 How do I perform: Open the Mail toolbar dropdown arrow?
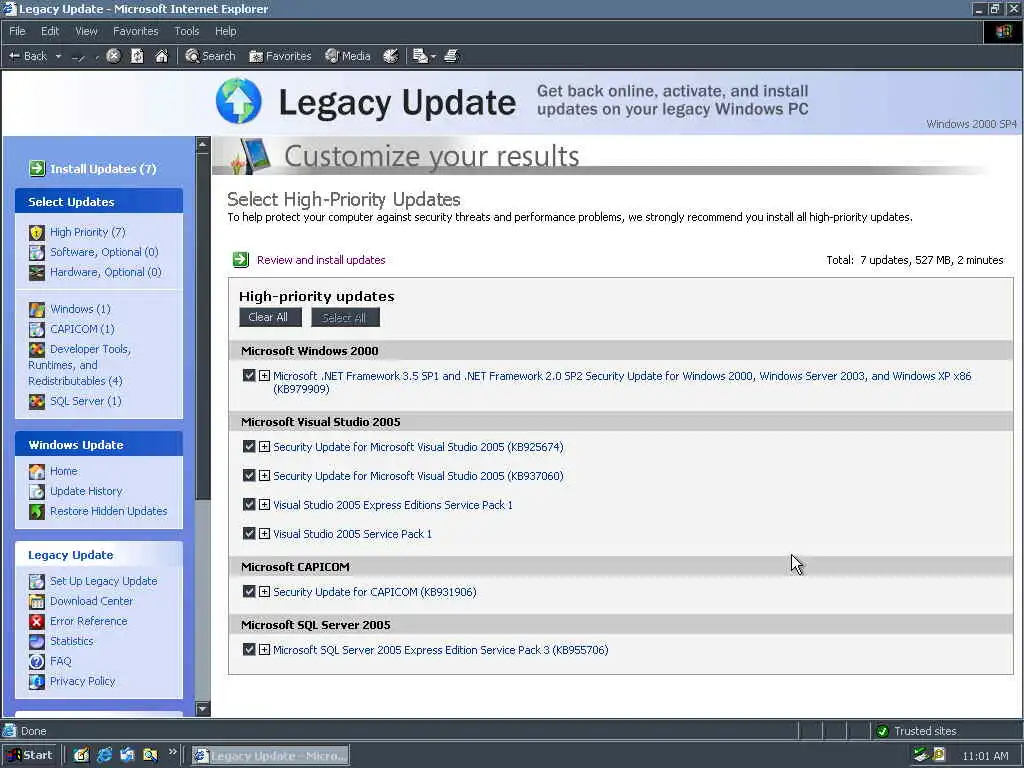(x=433, y=57)
